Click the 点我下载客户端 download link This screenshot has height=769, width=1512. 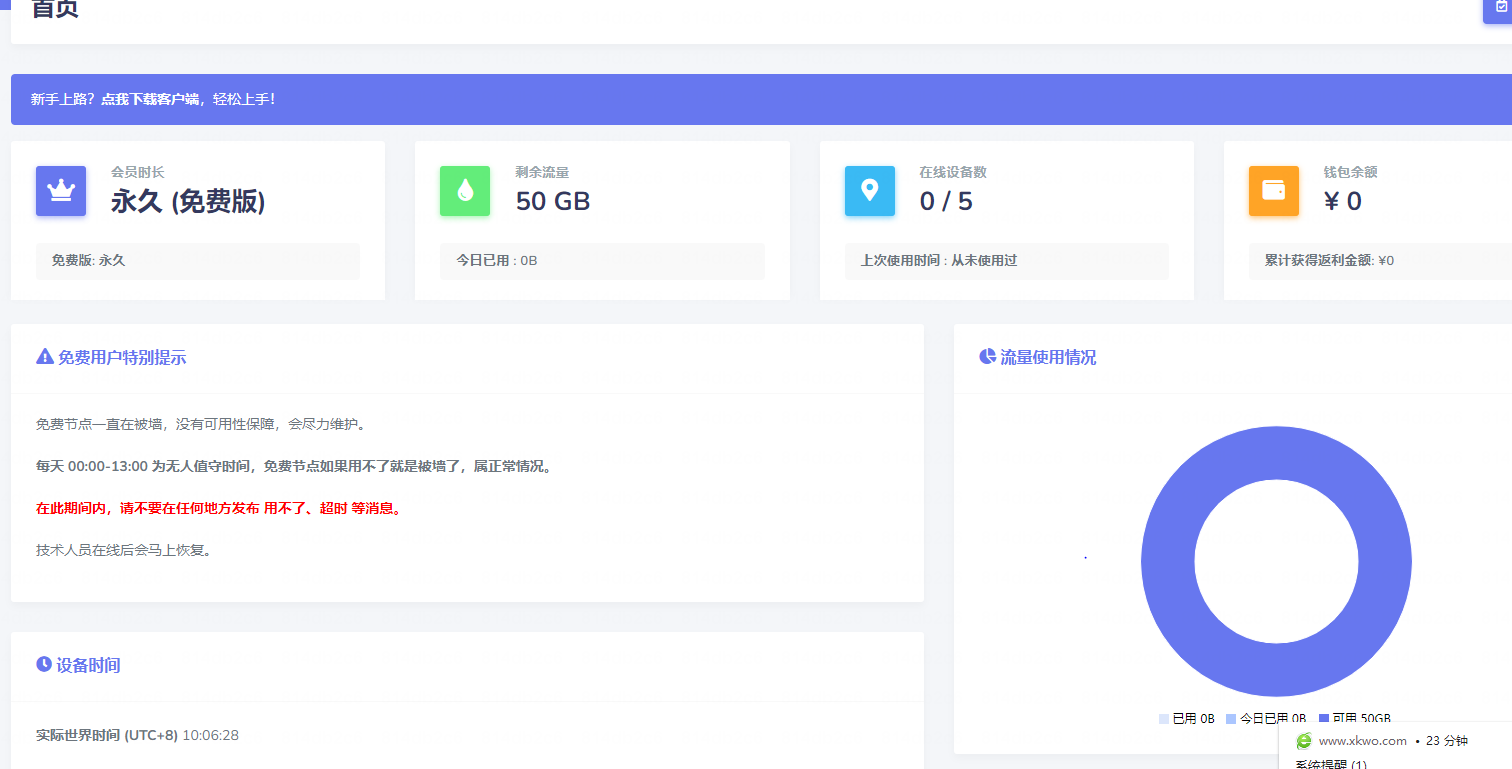pyautogui.click(x=150, y=99)
